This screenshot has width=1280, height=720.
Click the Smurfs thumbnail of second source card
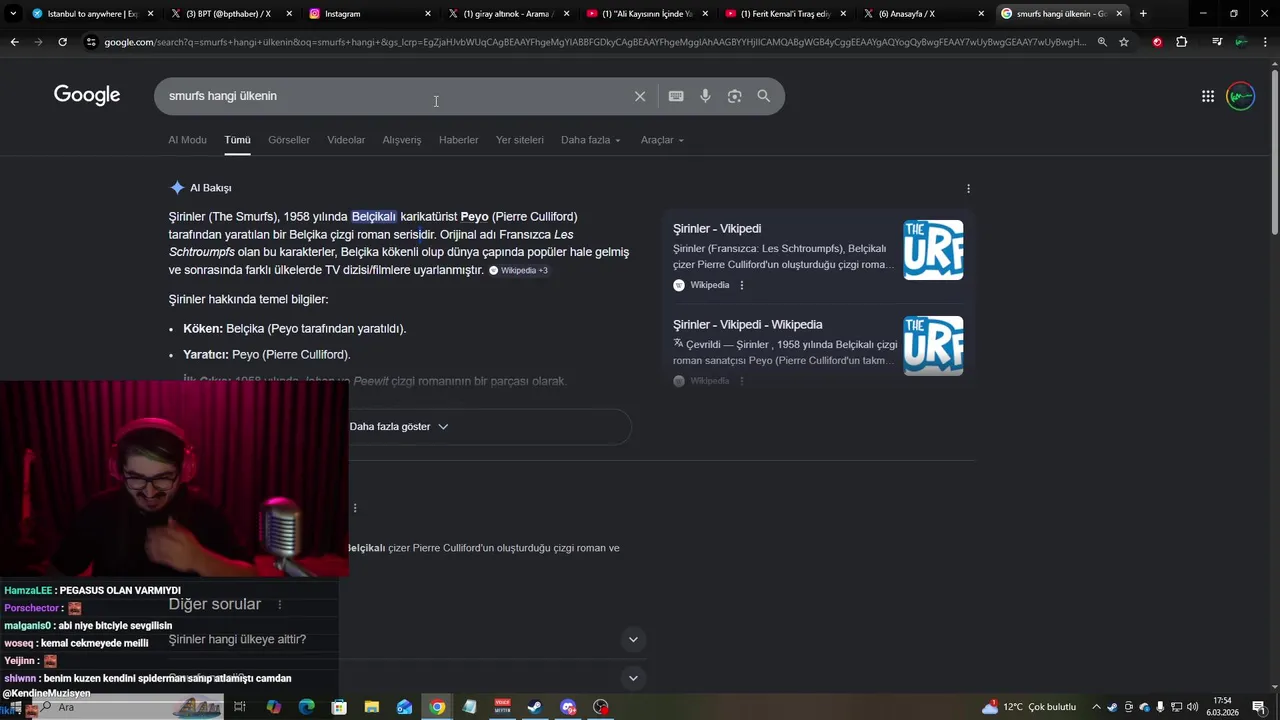pos(934,346)
